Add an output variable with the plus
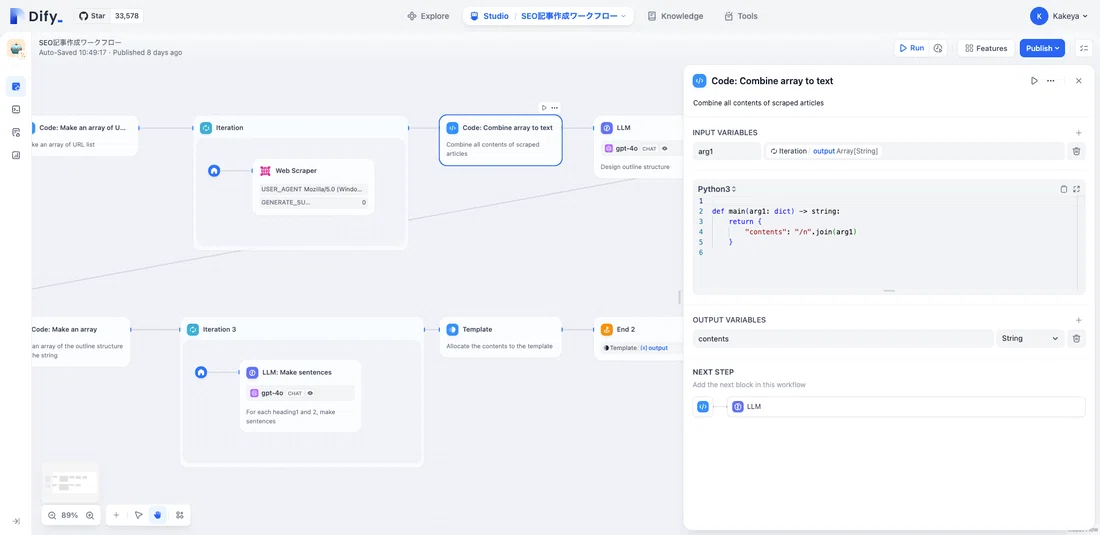 (x=1078, y=320)
